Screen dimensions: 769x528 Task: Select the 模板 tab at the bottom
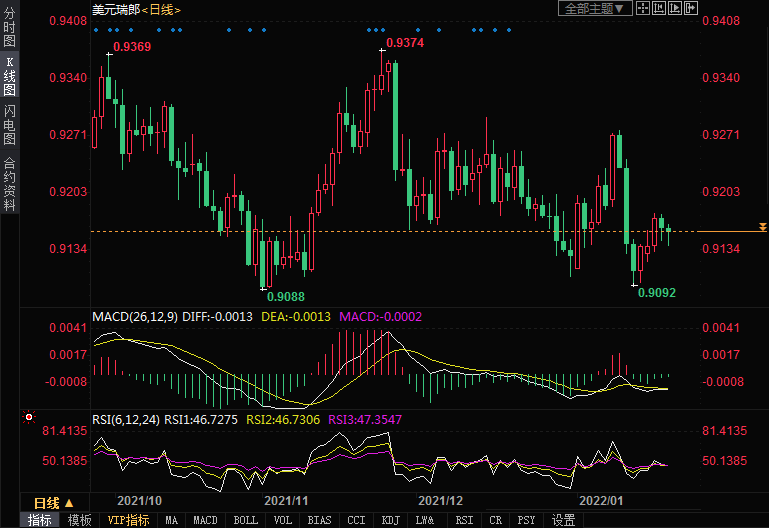[79, 520]
